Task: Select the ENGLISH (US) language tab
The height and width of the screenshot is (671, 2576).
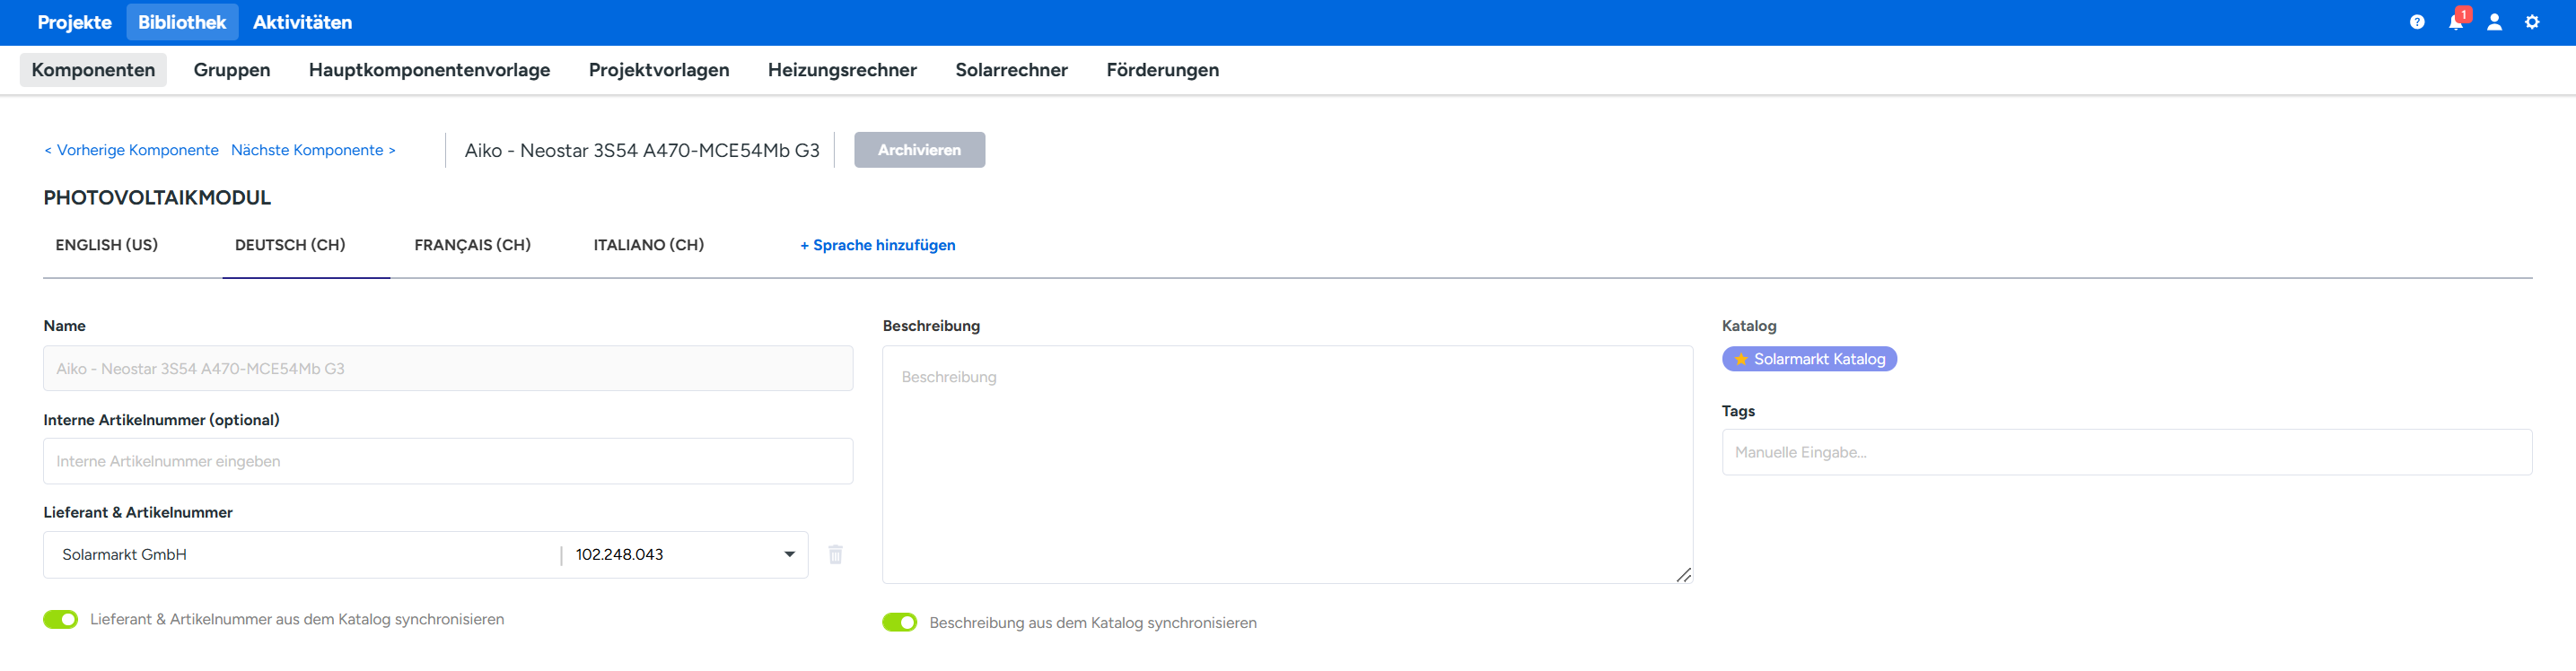Action: click(x=107, y=245)
